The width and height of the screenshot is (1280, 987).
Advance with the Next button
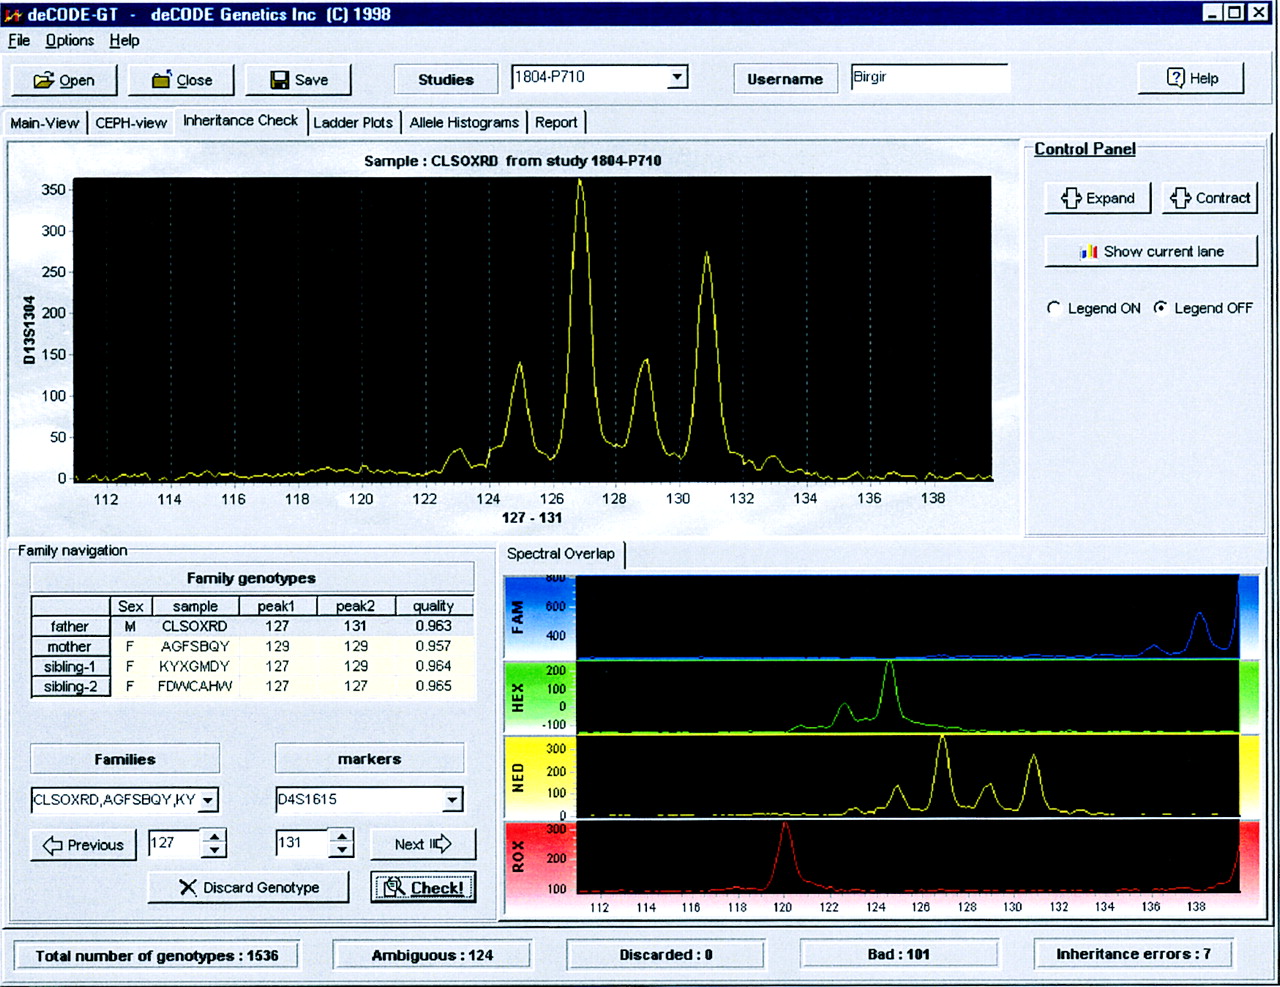[422, 844]
